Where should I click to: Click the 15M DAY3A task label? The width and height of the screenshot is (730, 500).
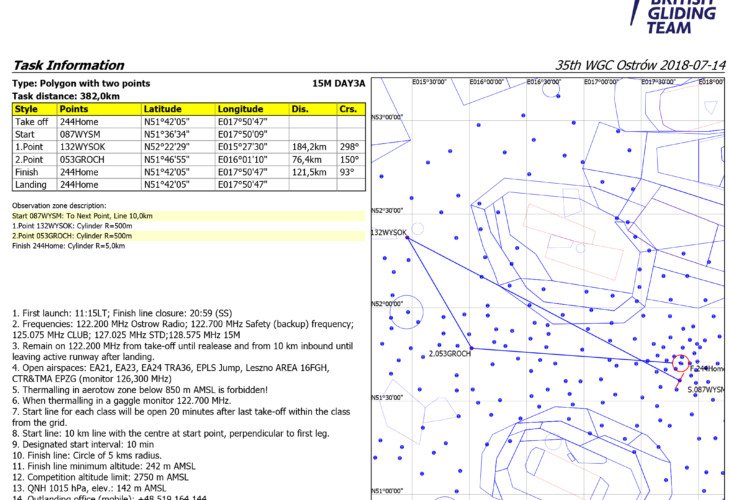[x=338, y=83]
